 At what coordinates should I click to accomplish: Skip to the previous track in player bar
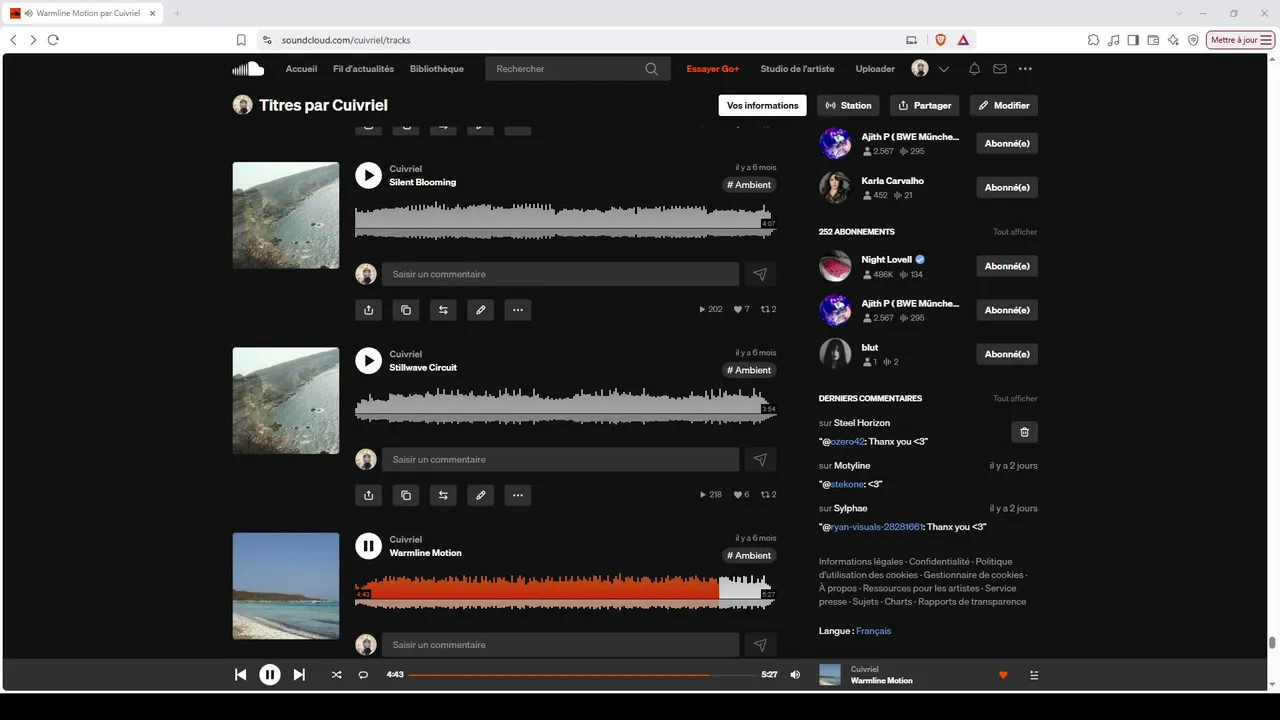point(240,675)
